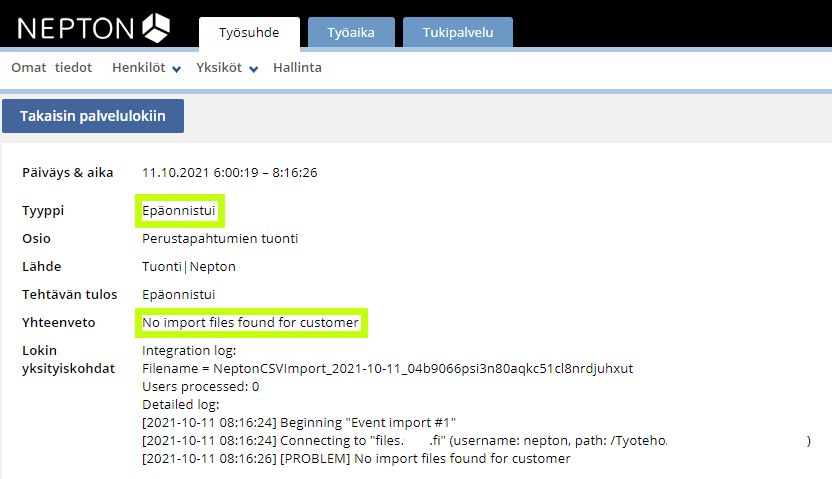
Task: Click the Tuonti|Nepton source value
Action: coord(189,267)
